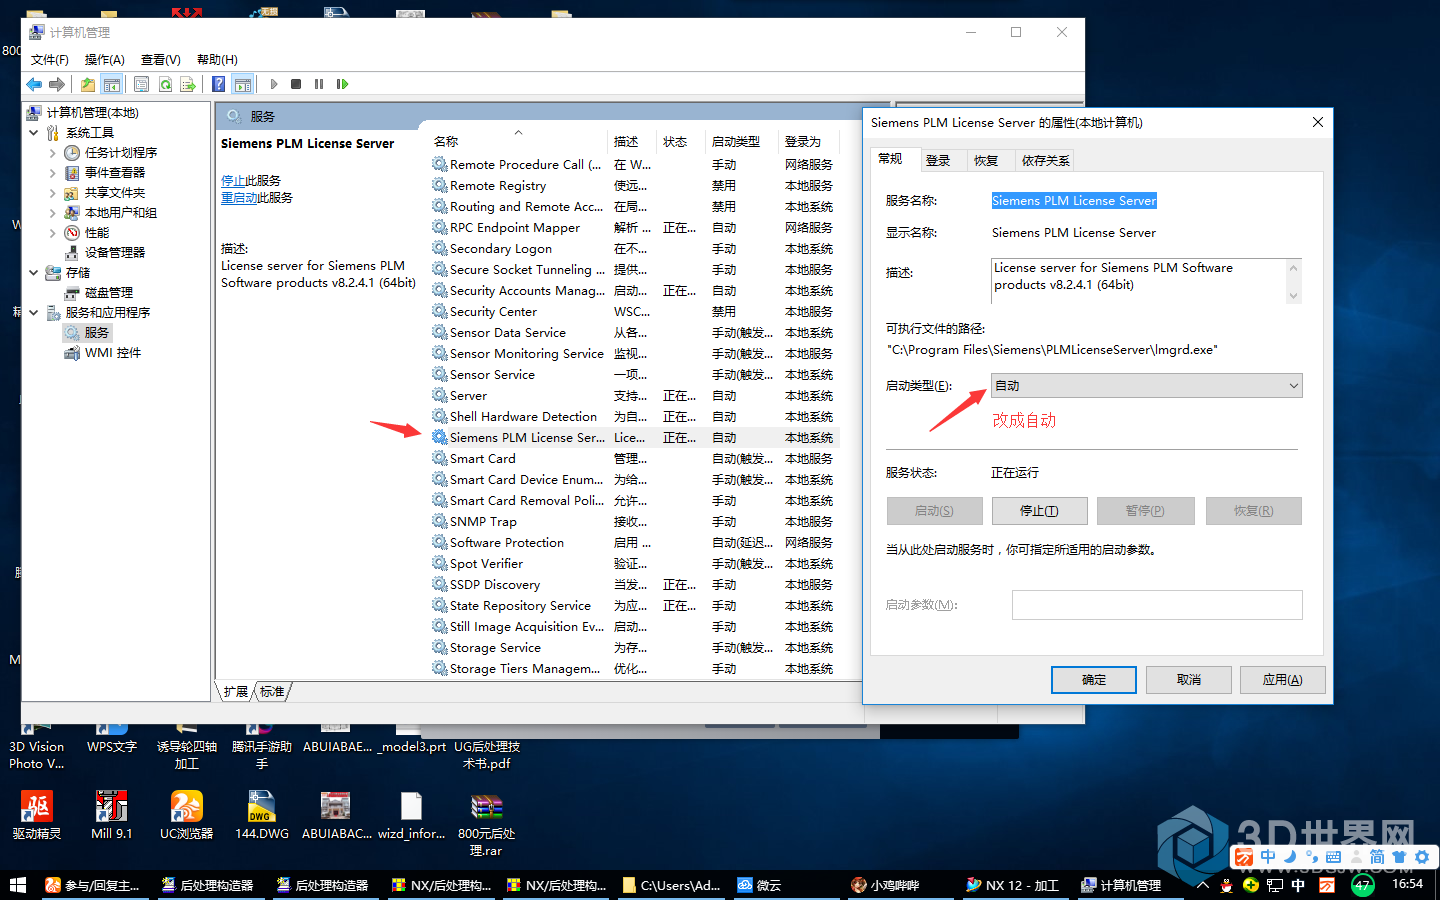Open the UC浏览器 desktop icon
This screenshot has width=1440, height=900.
187,815
